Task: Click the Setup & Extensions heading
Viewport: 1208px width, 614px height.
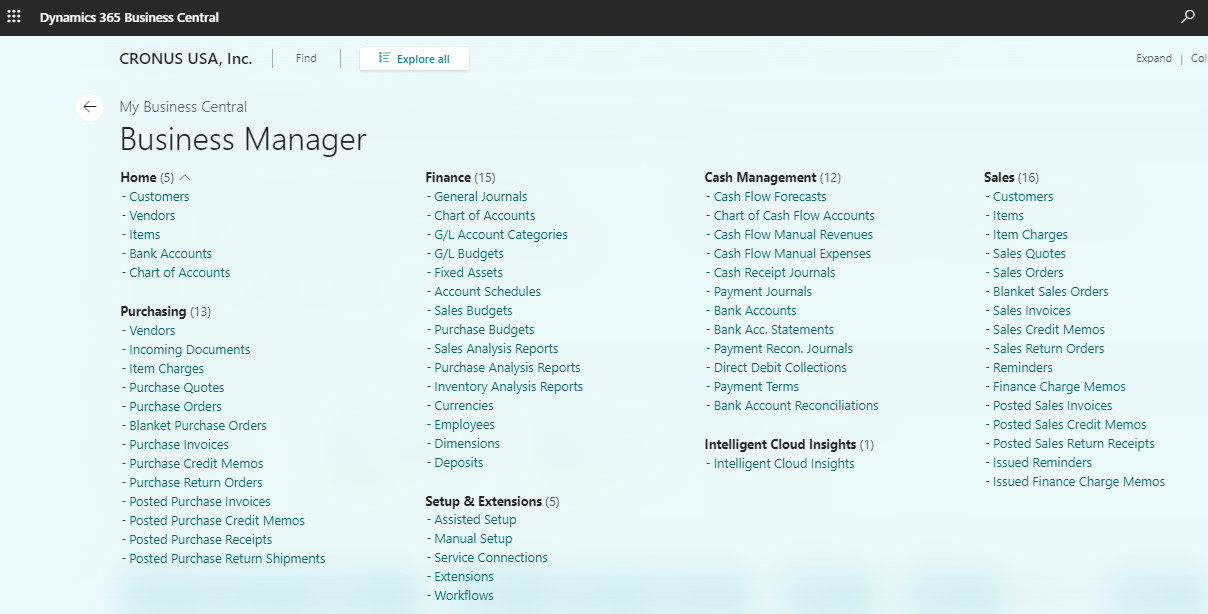Action: pos(483,502)
